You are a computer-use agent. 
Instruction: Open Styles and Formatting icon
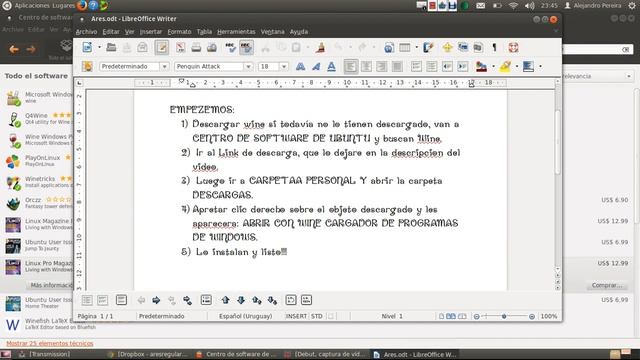(87, 66)
